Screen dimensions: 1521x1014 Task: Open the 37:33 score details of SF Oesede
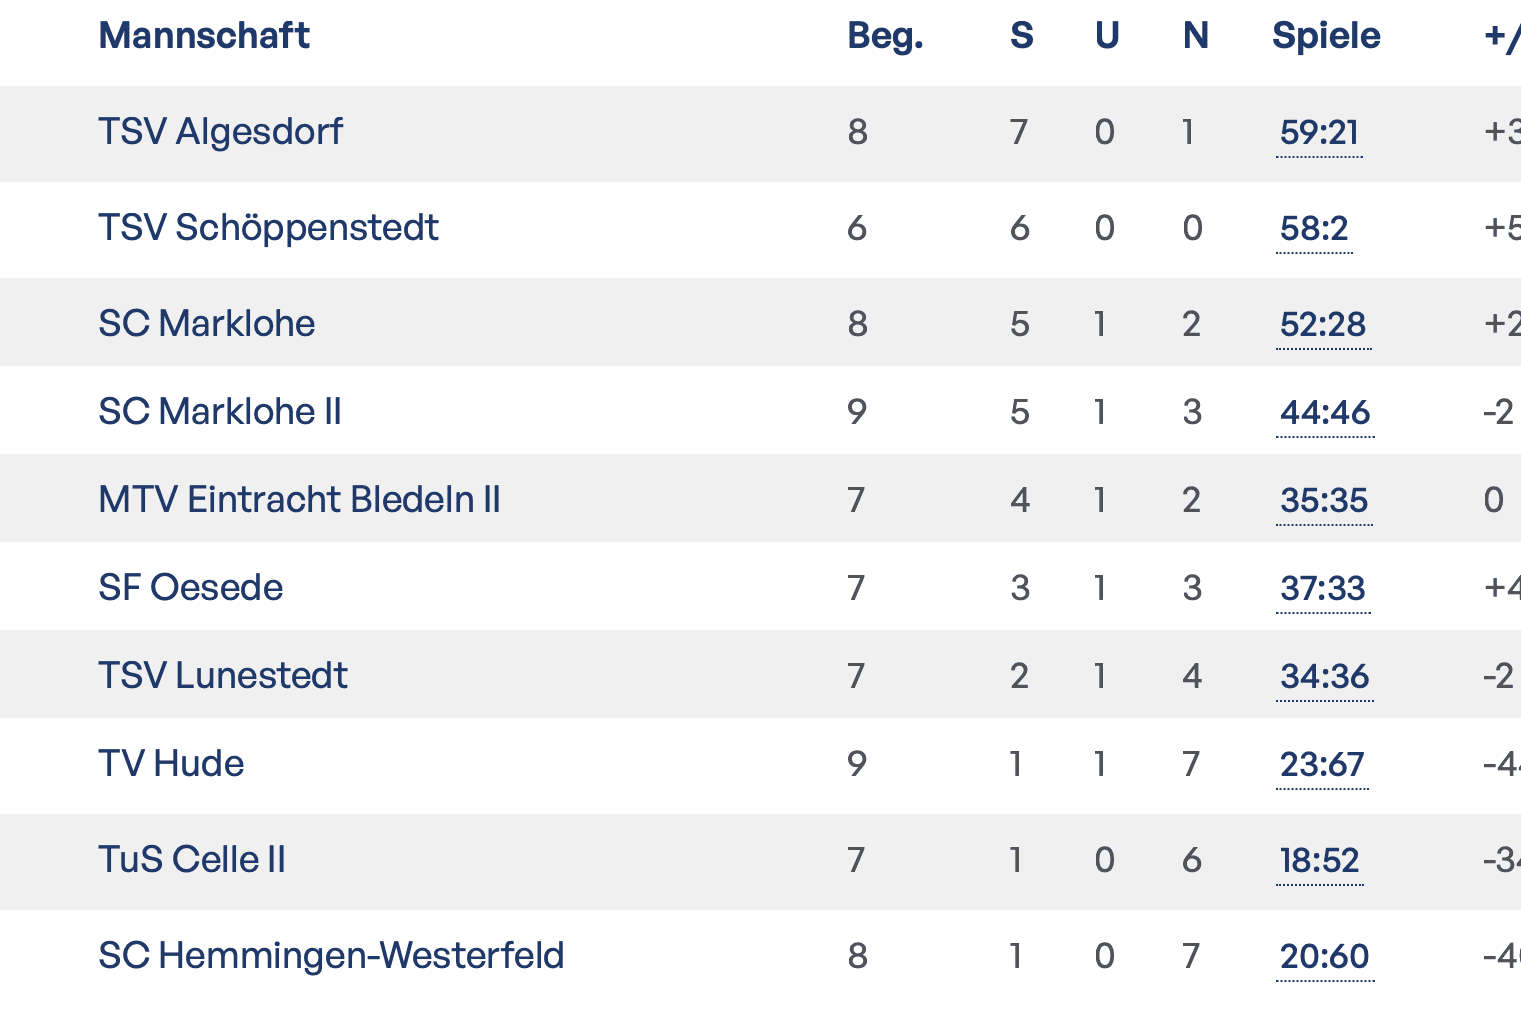[x=1323, y=587]
